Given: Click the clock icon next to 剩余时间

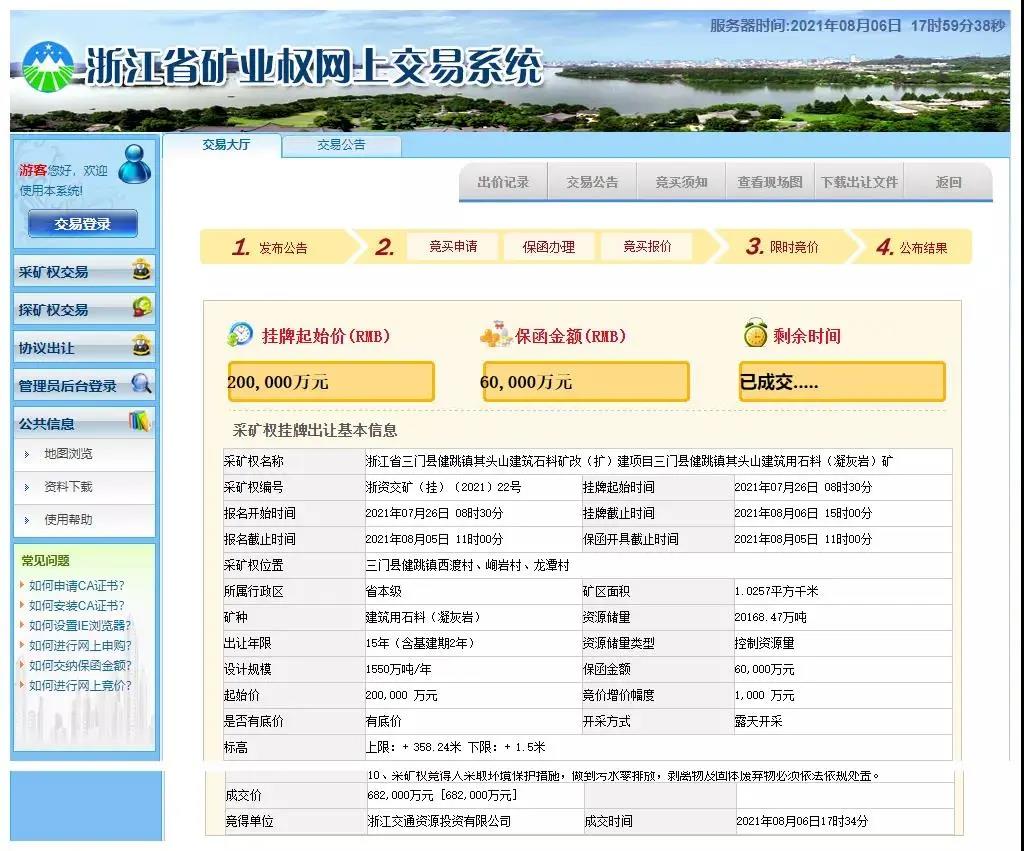Looking at the screenshot, I should point(755,335).
